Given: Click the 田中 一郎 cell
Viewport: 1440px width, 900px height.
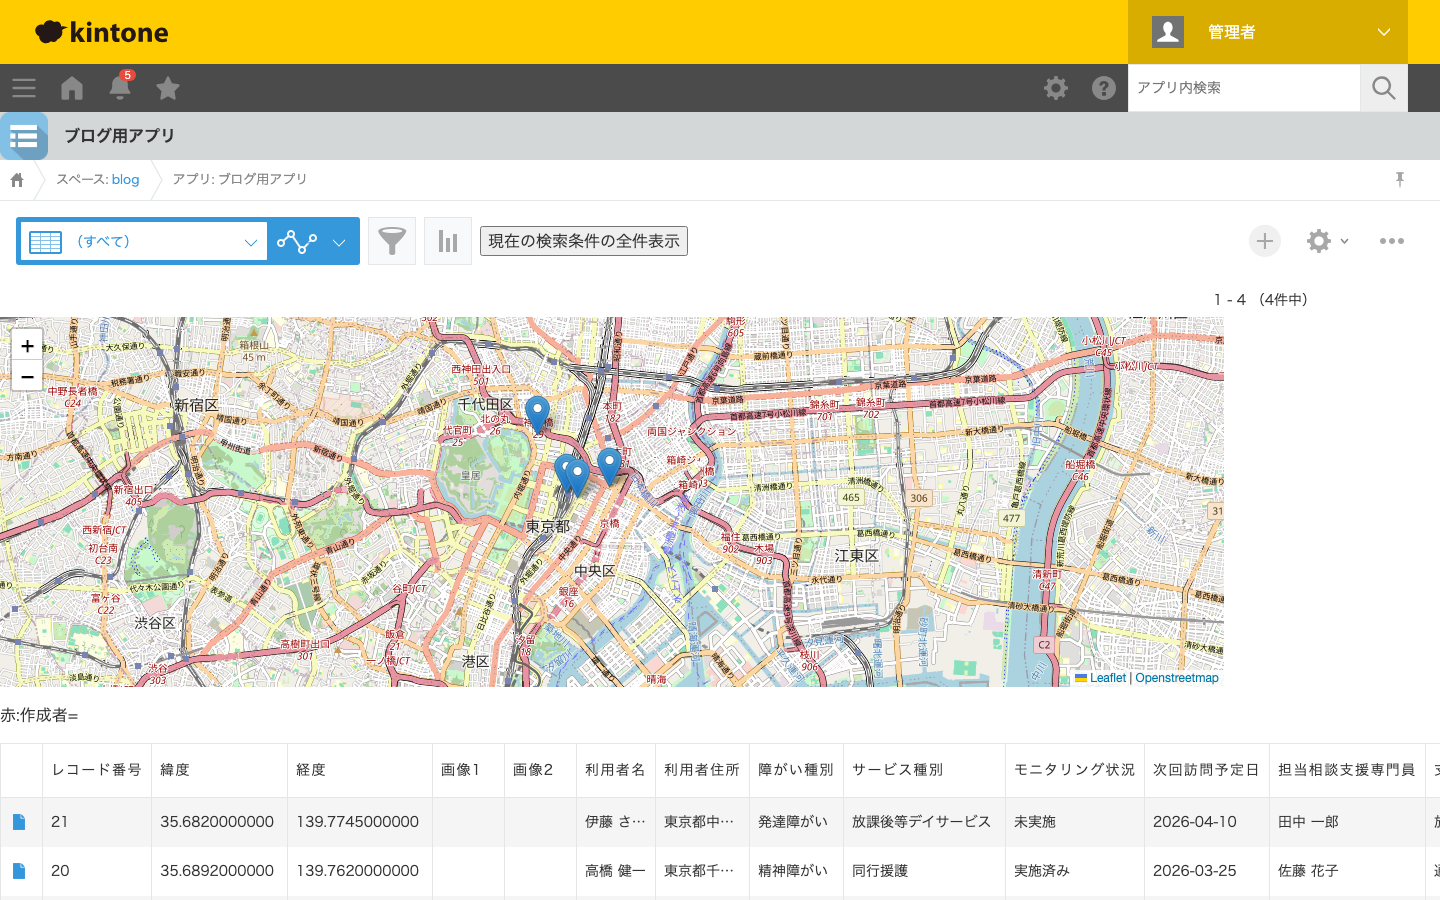Looking at the screenshot, I should (1347, 822).
